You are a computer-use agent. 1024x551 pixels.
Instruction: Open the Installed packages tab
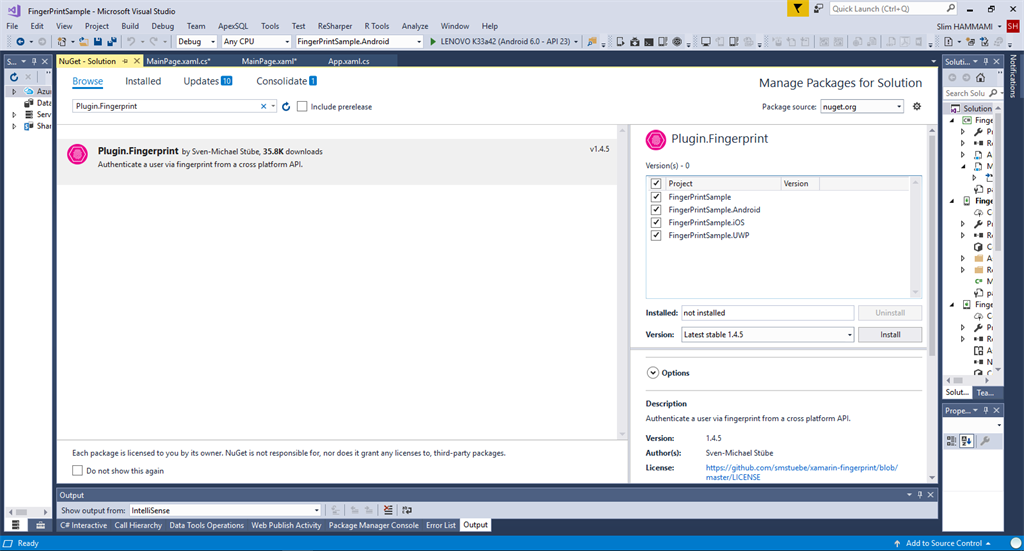pyautogui.click(x=143, y=81)
